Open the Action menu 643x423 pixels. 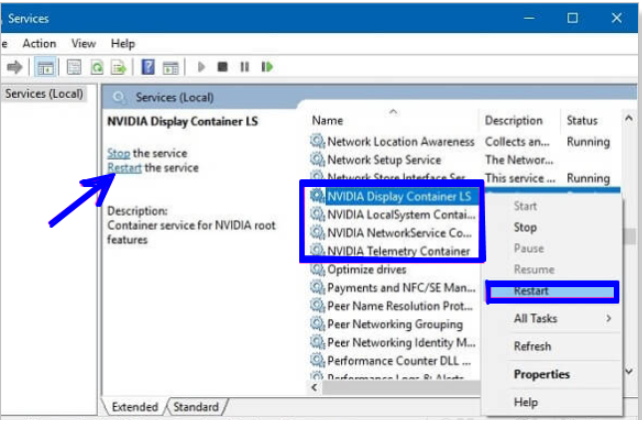click(x=39, y=43)
